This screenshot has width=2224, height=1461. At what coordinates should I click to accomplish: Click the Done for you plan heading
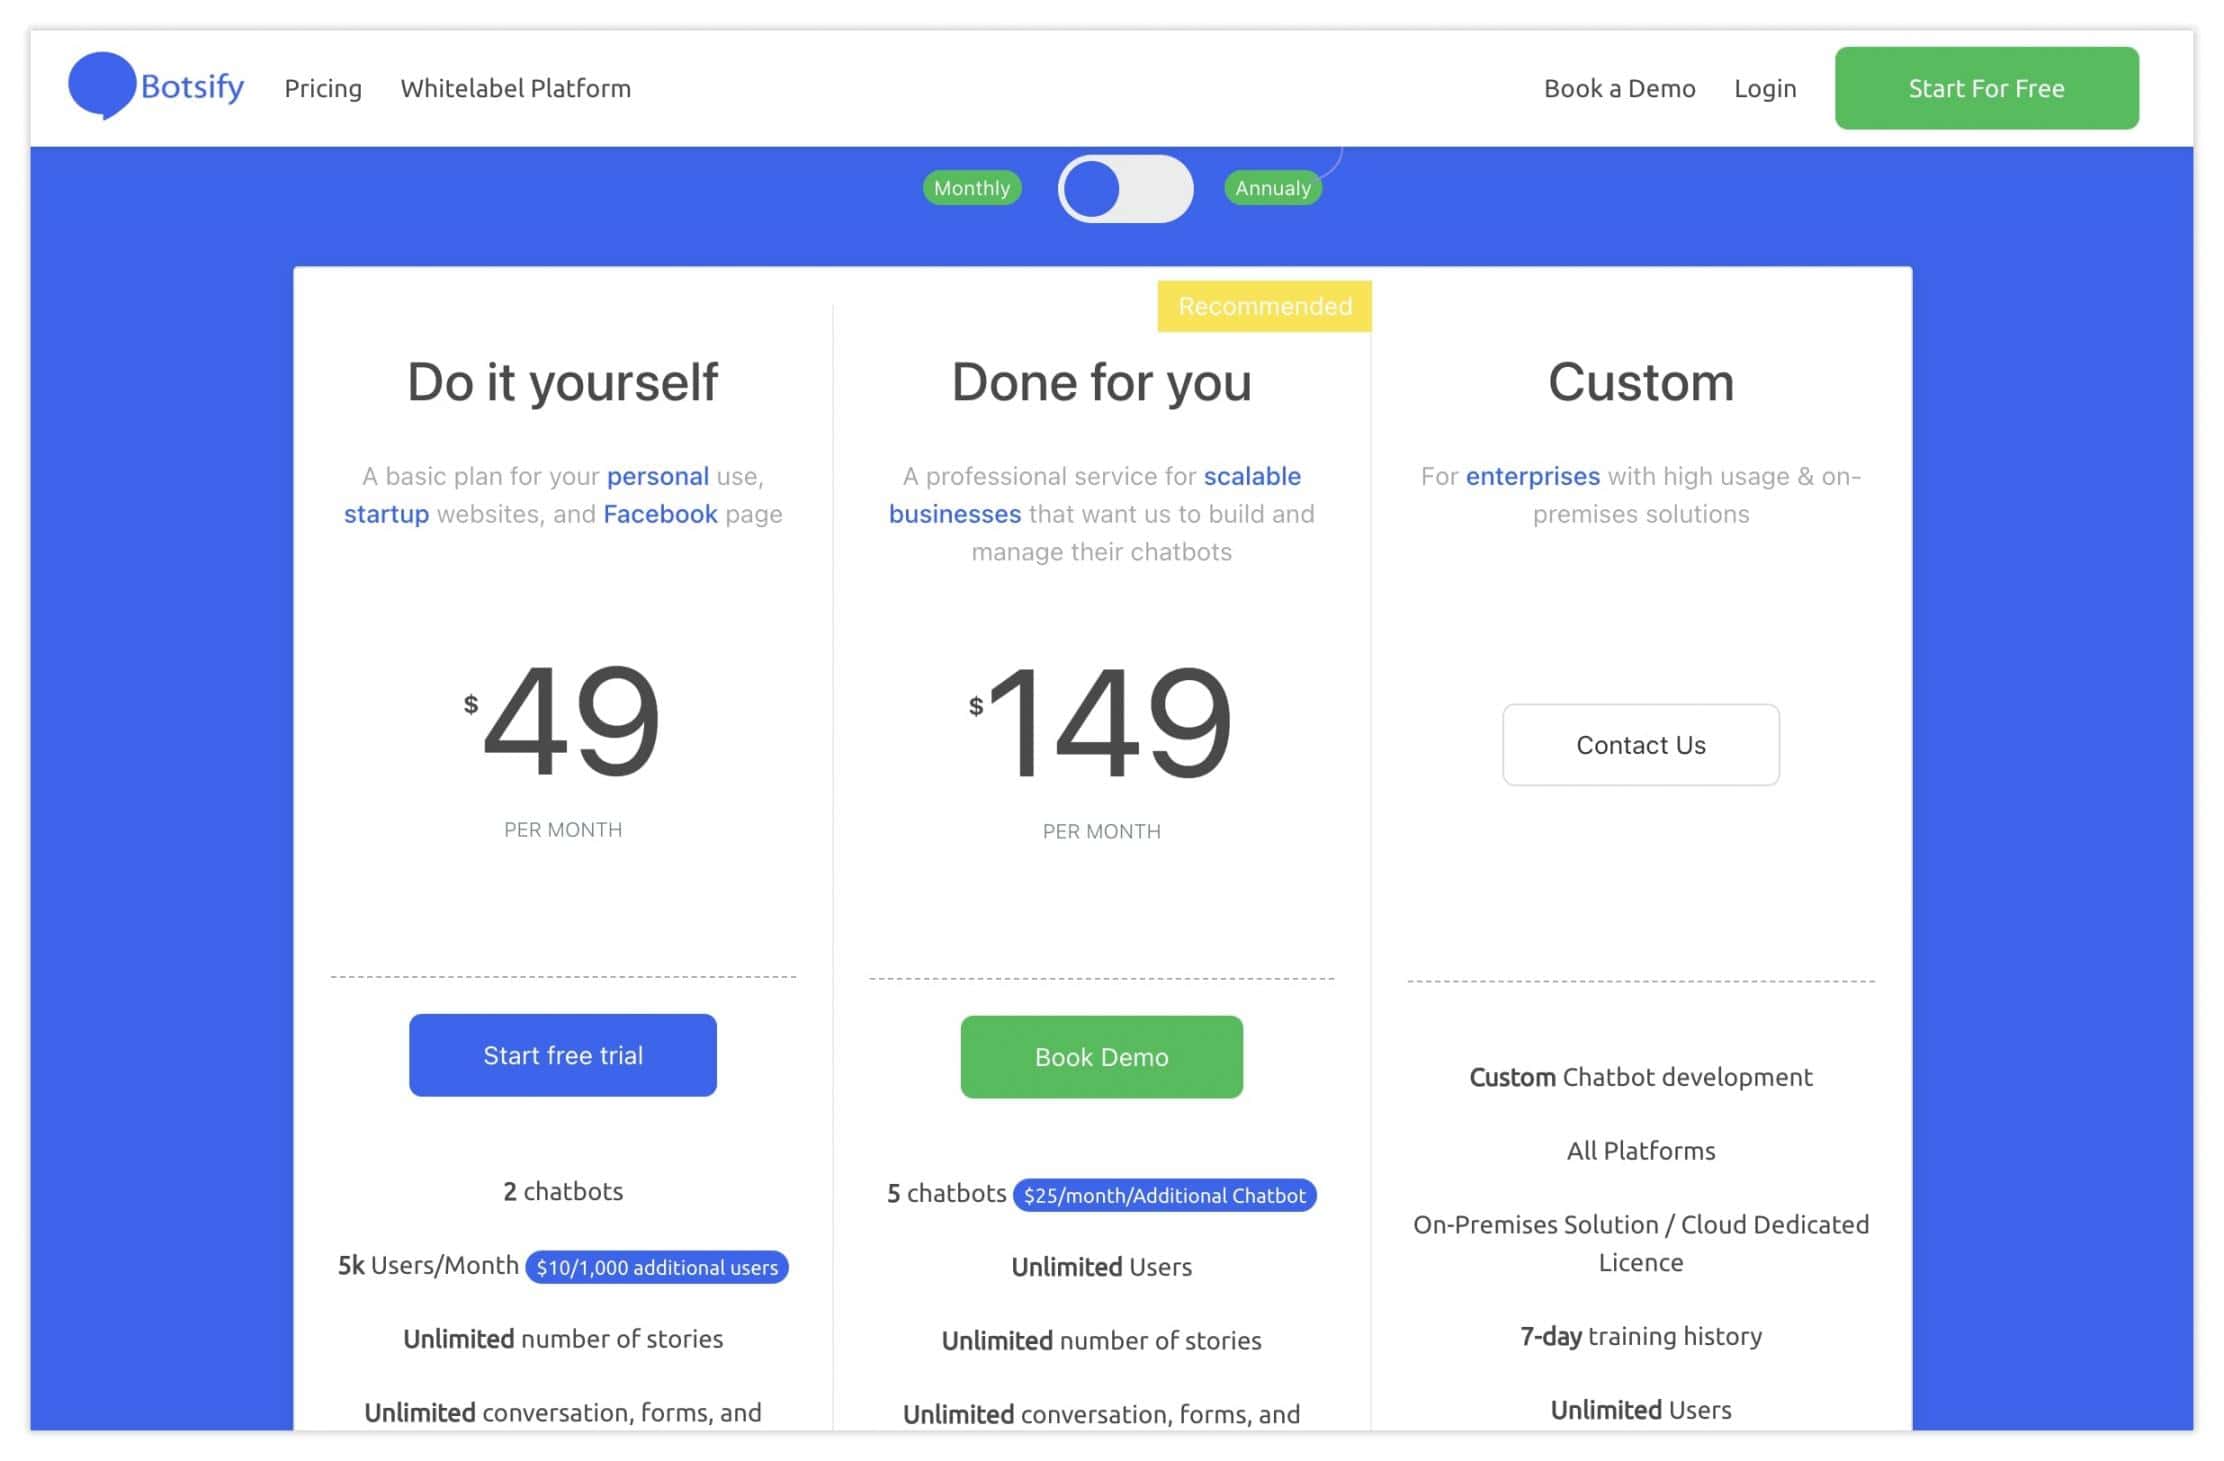point(1101,382)
